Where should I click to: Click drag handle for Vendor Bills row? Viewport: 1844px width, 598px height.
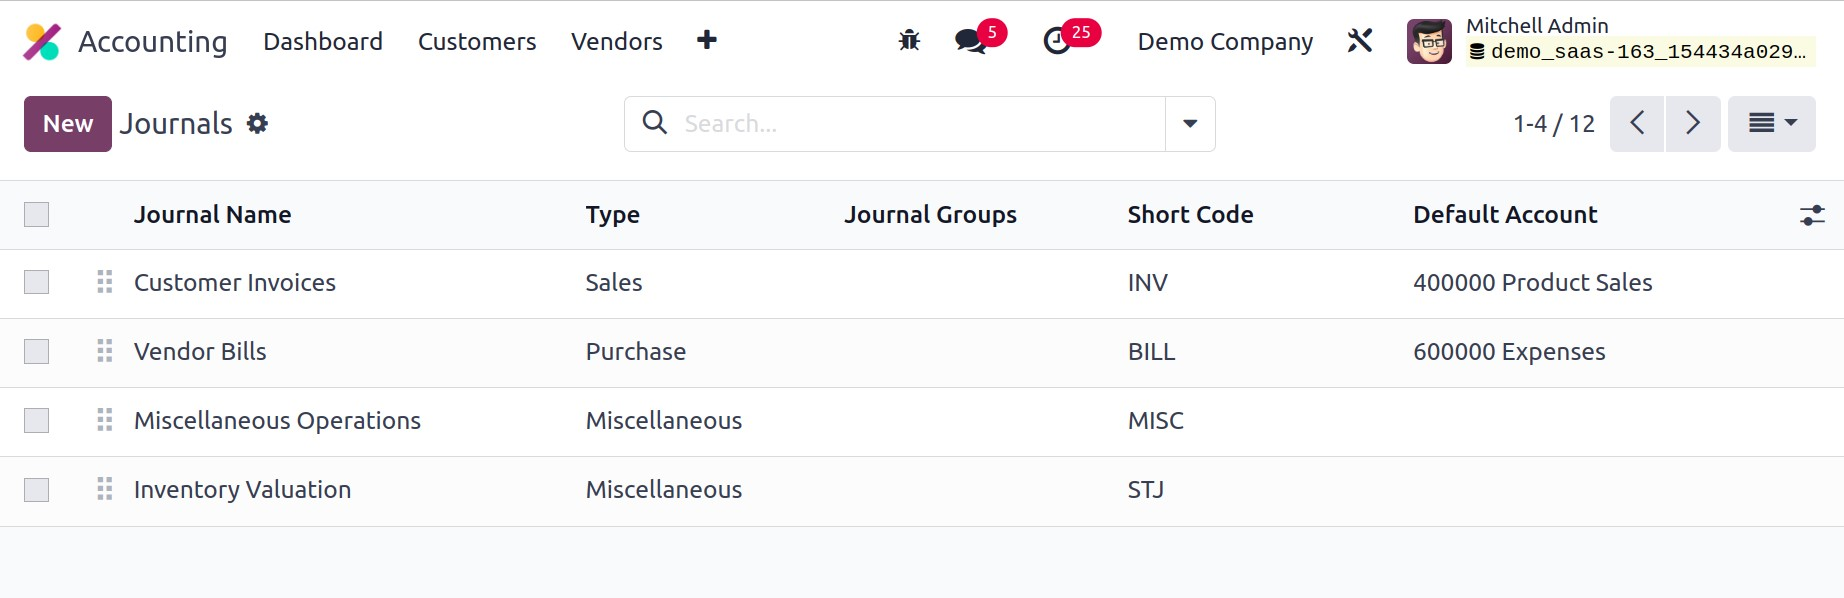coord(105,351)
